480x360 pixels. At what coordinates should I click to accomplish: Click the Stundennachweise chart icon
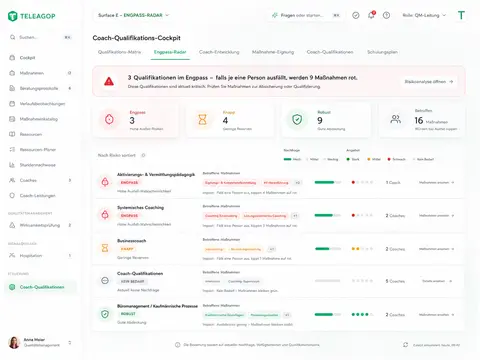click(12, 165)
